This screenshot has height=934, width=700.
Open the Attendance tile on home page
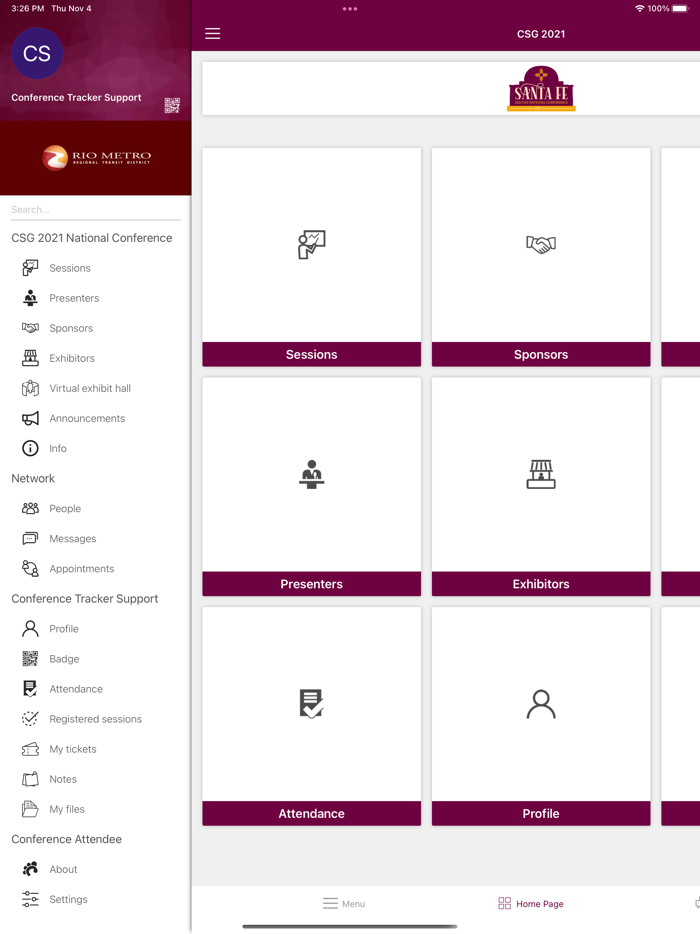pyautogui.click(x=312, y=716)
